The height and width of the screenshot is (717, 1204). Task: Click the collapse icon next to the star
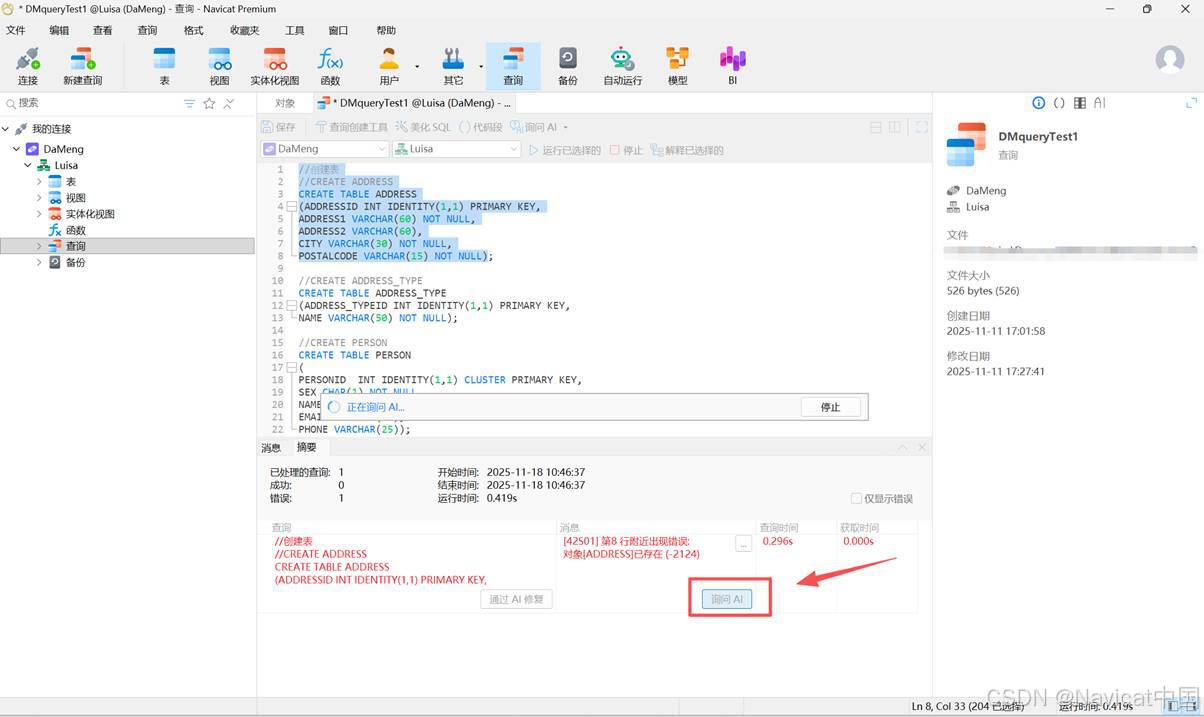(229, 103)
